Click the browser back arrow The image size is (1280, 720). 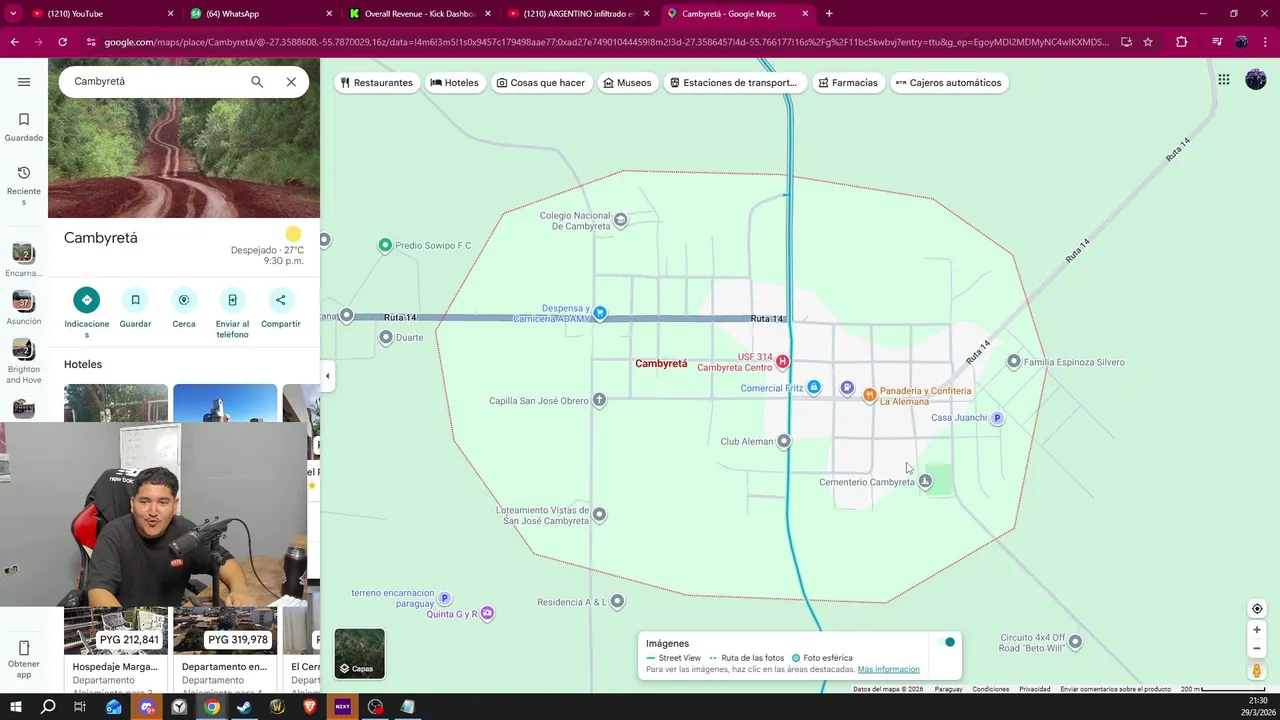(14, 42)
